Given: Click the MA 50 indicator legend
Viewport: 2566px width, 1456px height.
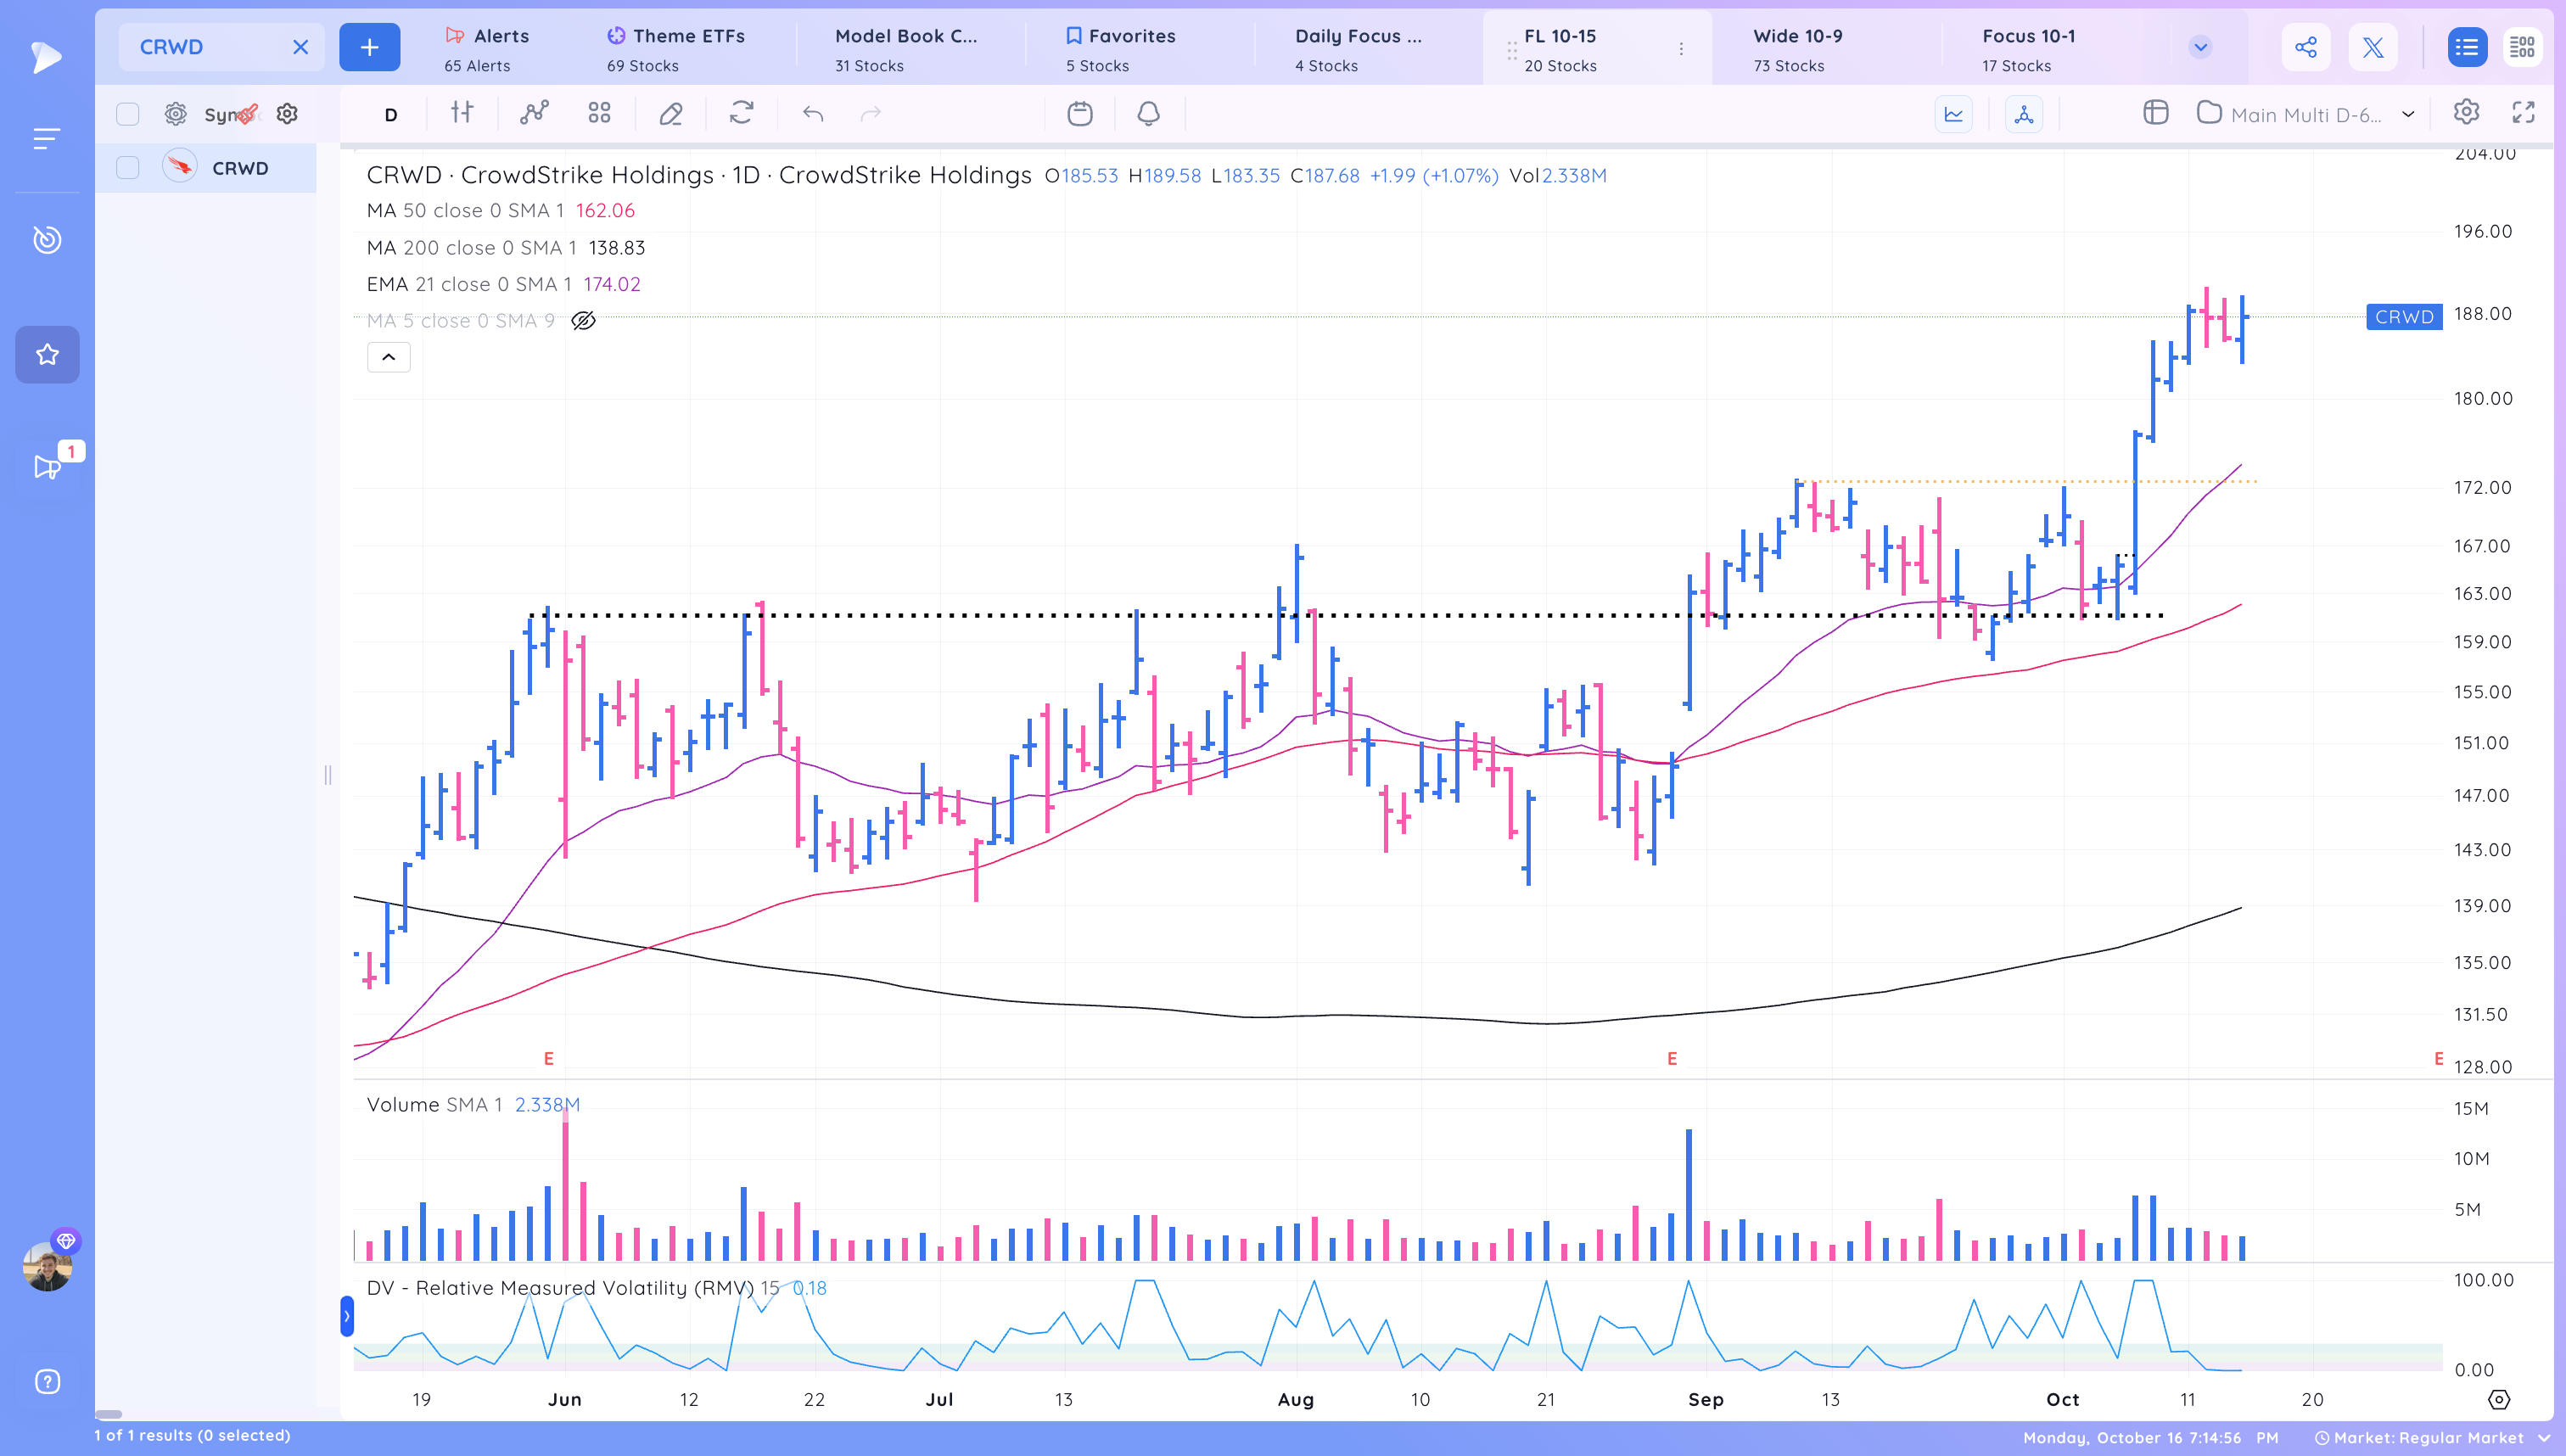Looking at the screenshot, I should pos(500,211).
